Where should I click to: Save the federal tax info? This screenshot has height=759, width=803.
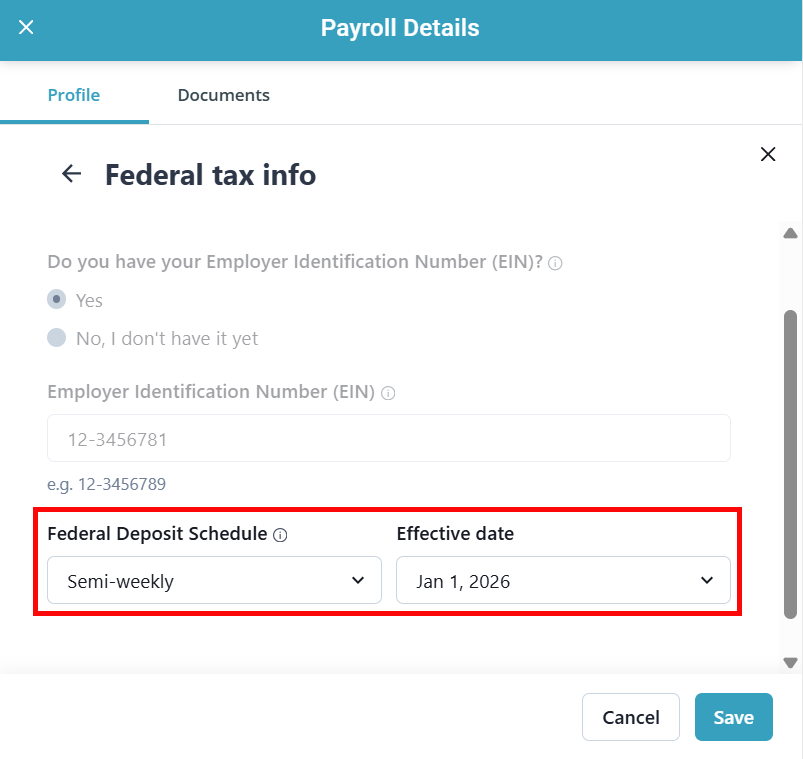pyautogui.click(x=733, y=717)
